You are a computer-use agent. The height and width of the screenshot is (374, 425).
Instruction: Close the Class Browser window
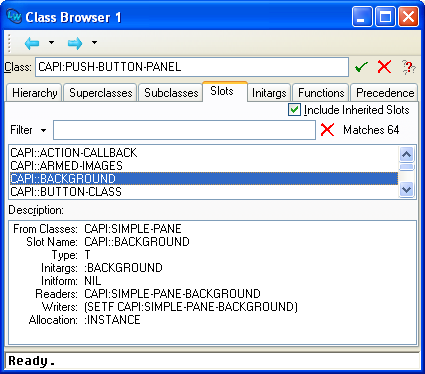pyautogui.click(x=409, y=17)
